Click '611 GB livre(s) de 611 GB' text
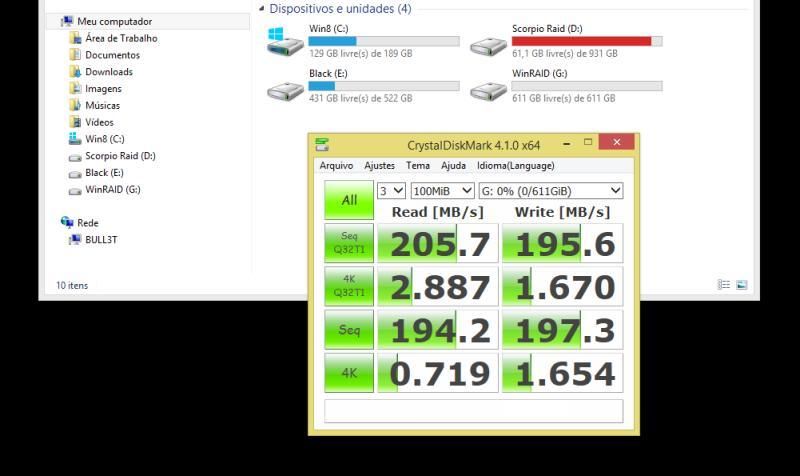 tap(564, 98)
